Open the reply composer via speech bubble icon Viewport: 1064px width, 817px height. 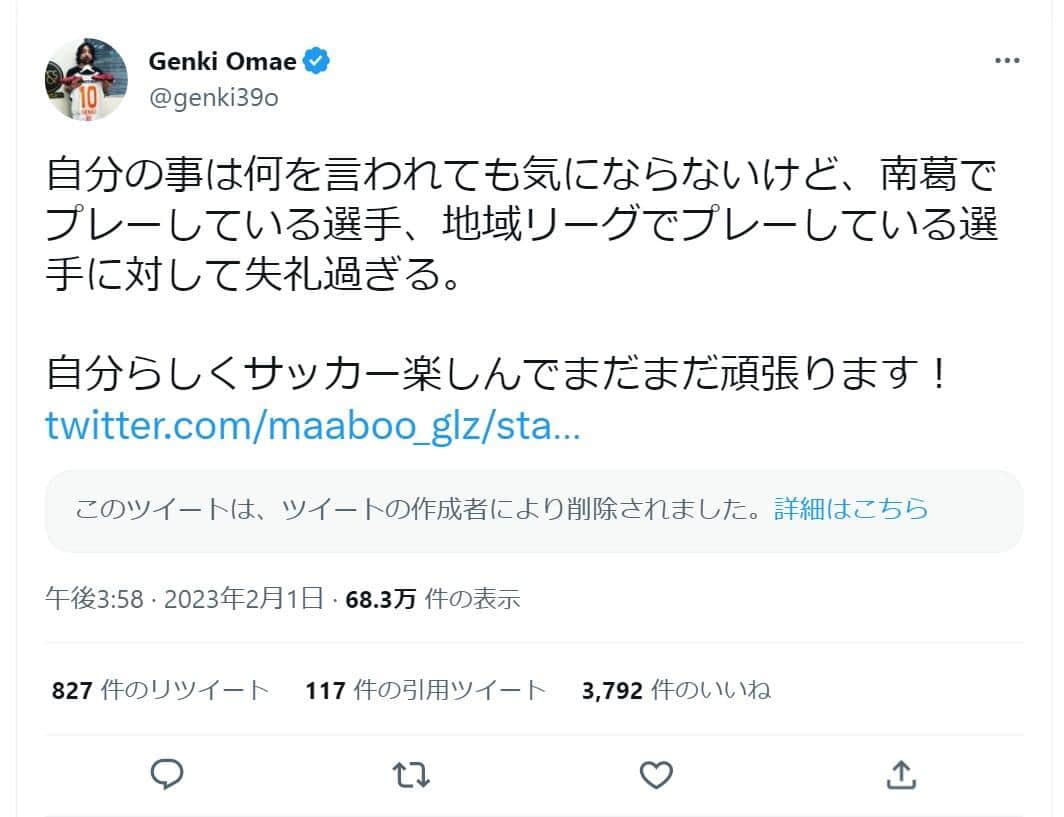click(168, 774)
